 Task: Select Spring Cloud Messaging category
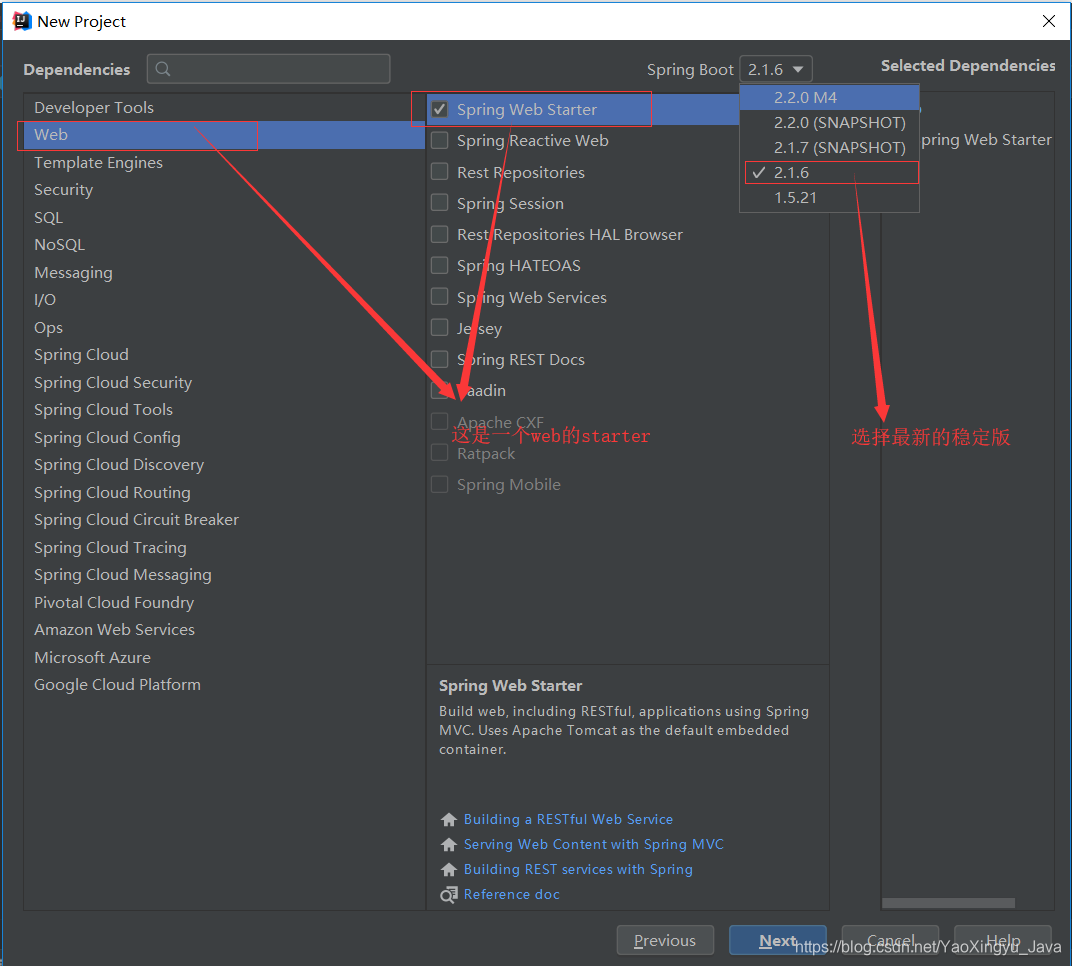(x=224, y=575)
